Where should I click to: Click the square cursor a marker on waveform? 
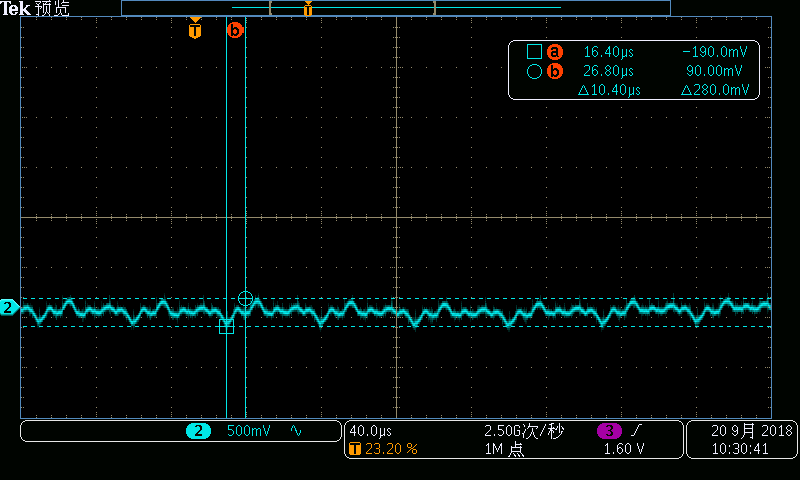pyautogui.click(x=227, y=326)
